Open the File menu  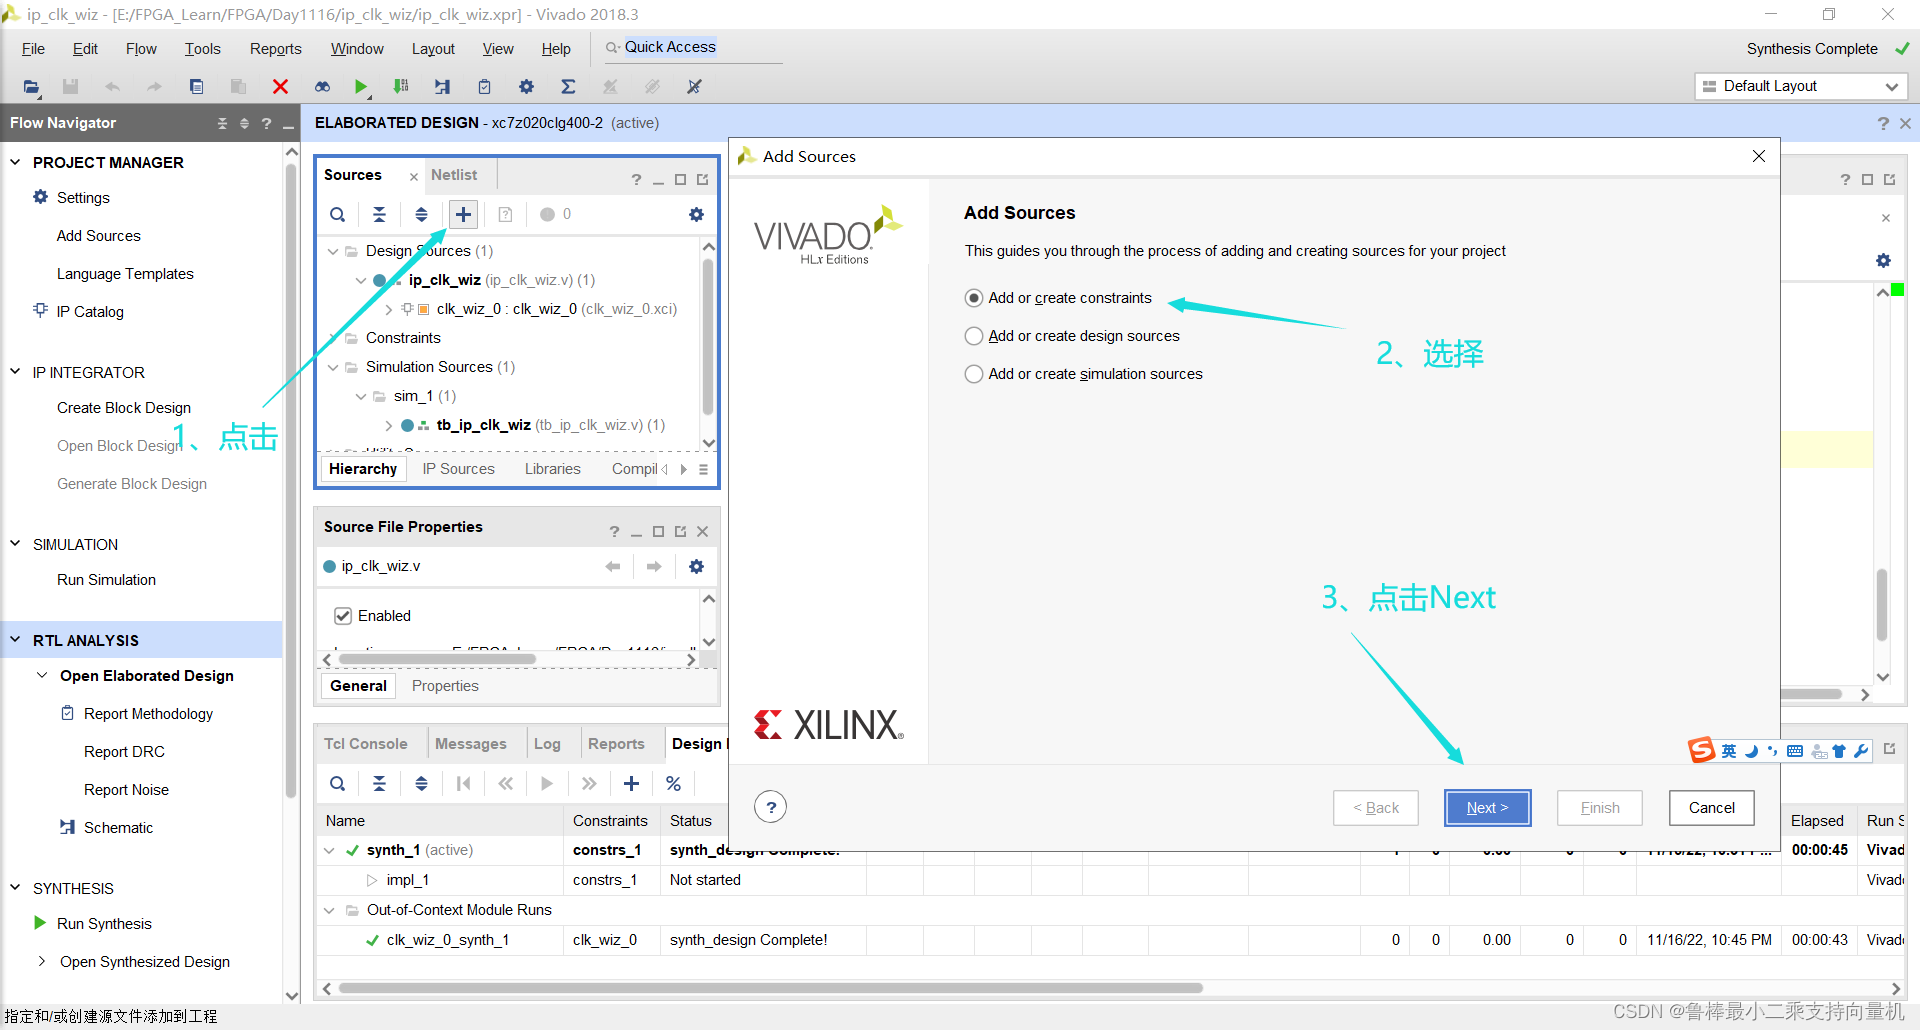tap(33, 49)
